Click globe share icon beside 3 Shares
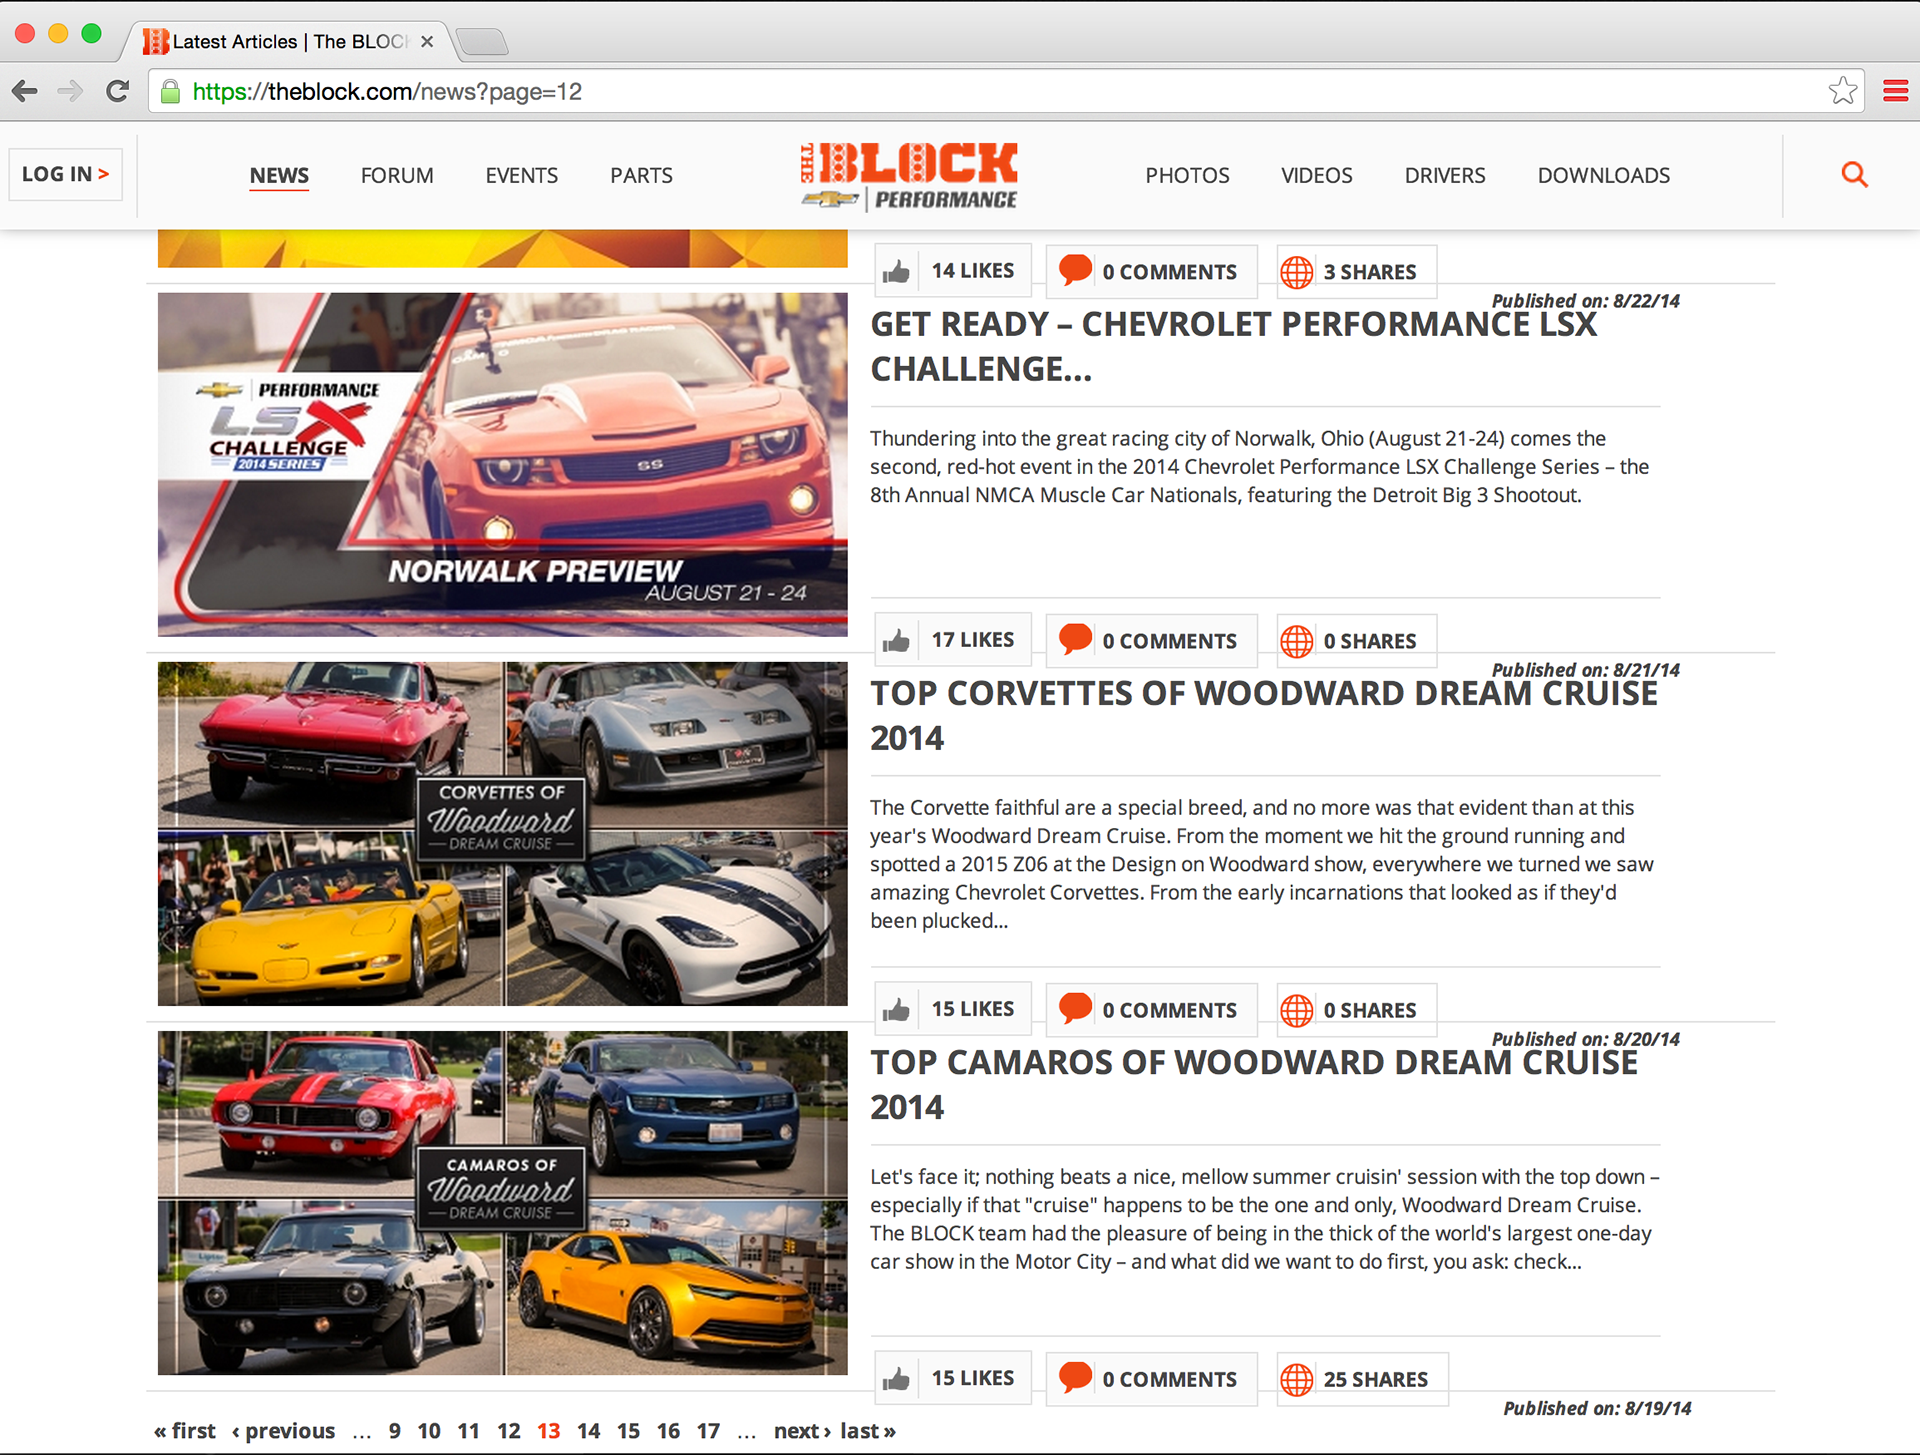Screen dimensions: 1920x1455 pyautogui.click(x=1297, y=272)
